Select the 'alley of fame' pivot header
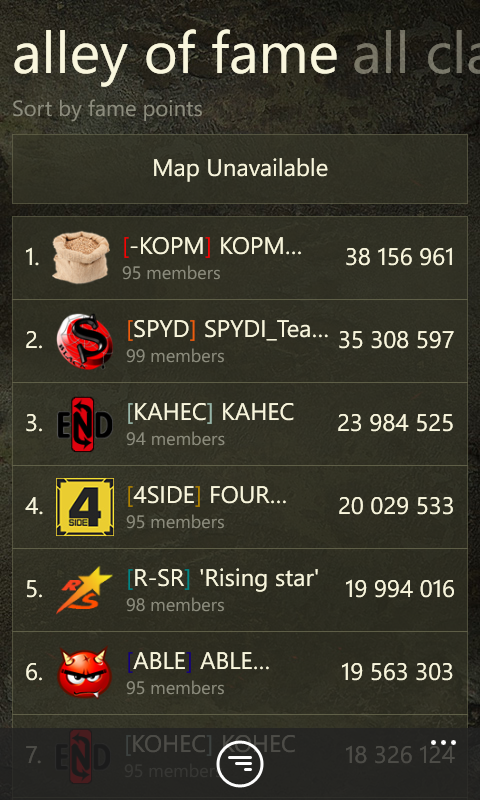The width and height of the screenshot is (480, 800). click(x=175, y=55)
